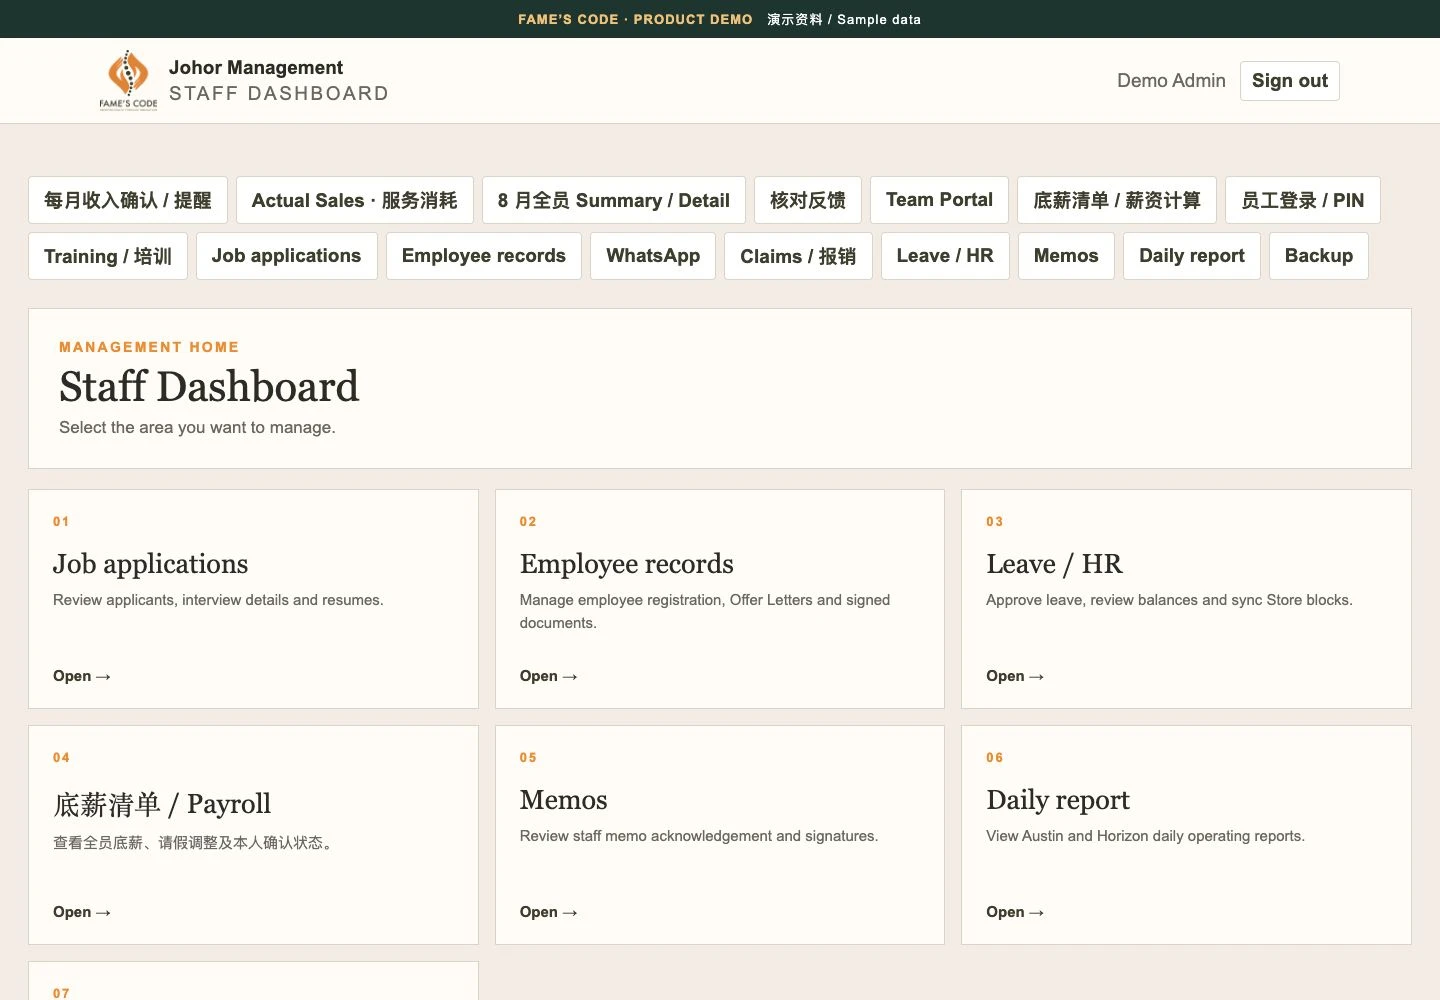Viewport: 1440px width, 1000px height.
Task: Open 底薪清单 / 薪资计算
Action: point(1117,200)
